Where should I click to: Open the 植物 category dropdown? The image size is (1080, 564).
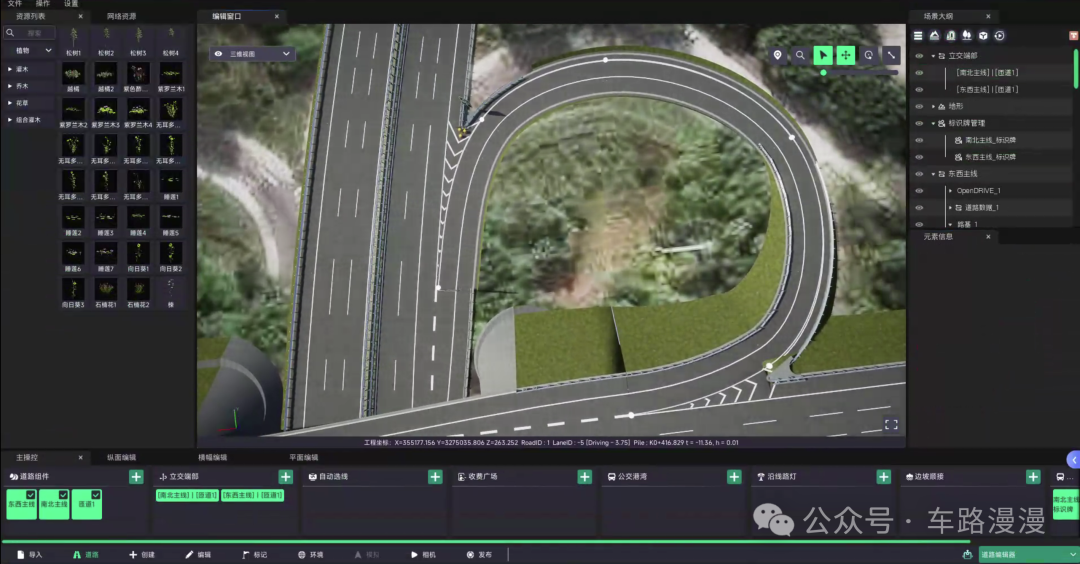[x=30, y=51]
